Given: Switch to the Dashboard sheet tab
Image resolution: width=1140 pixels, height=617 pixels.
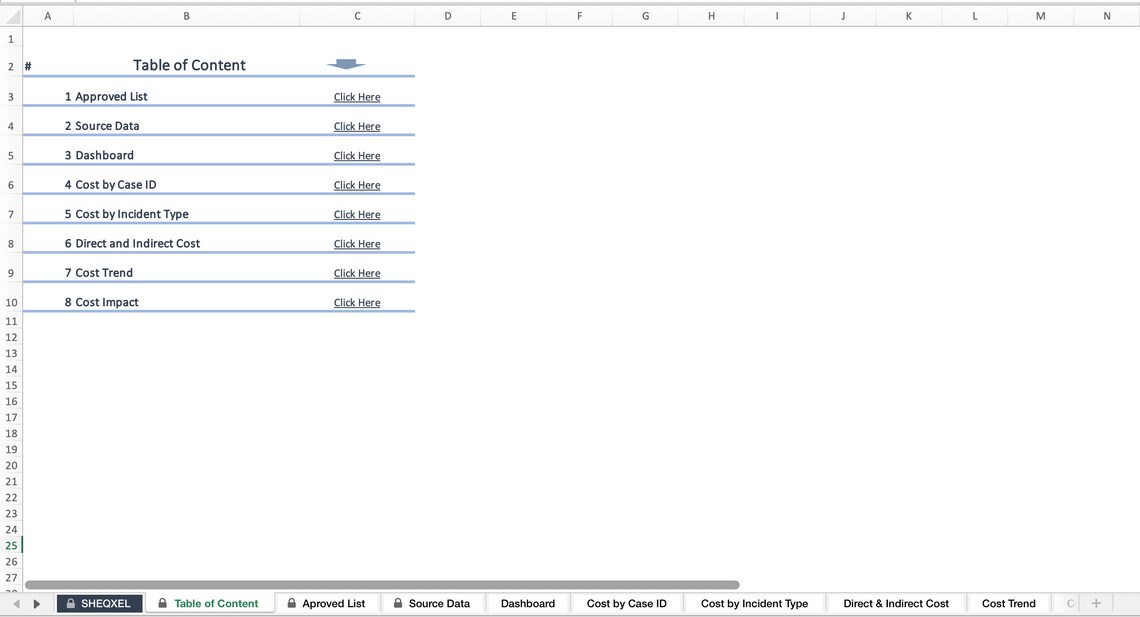Looking at the screenshot, I should coord(527,603).
